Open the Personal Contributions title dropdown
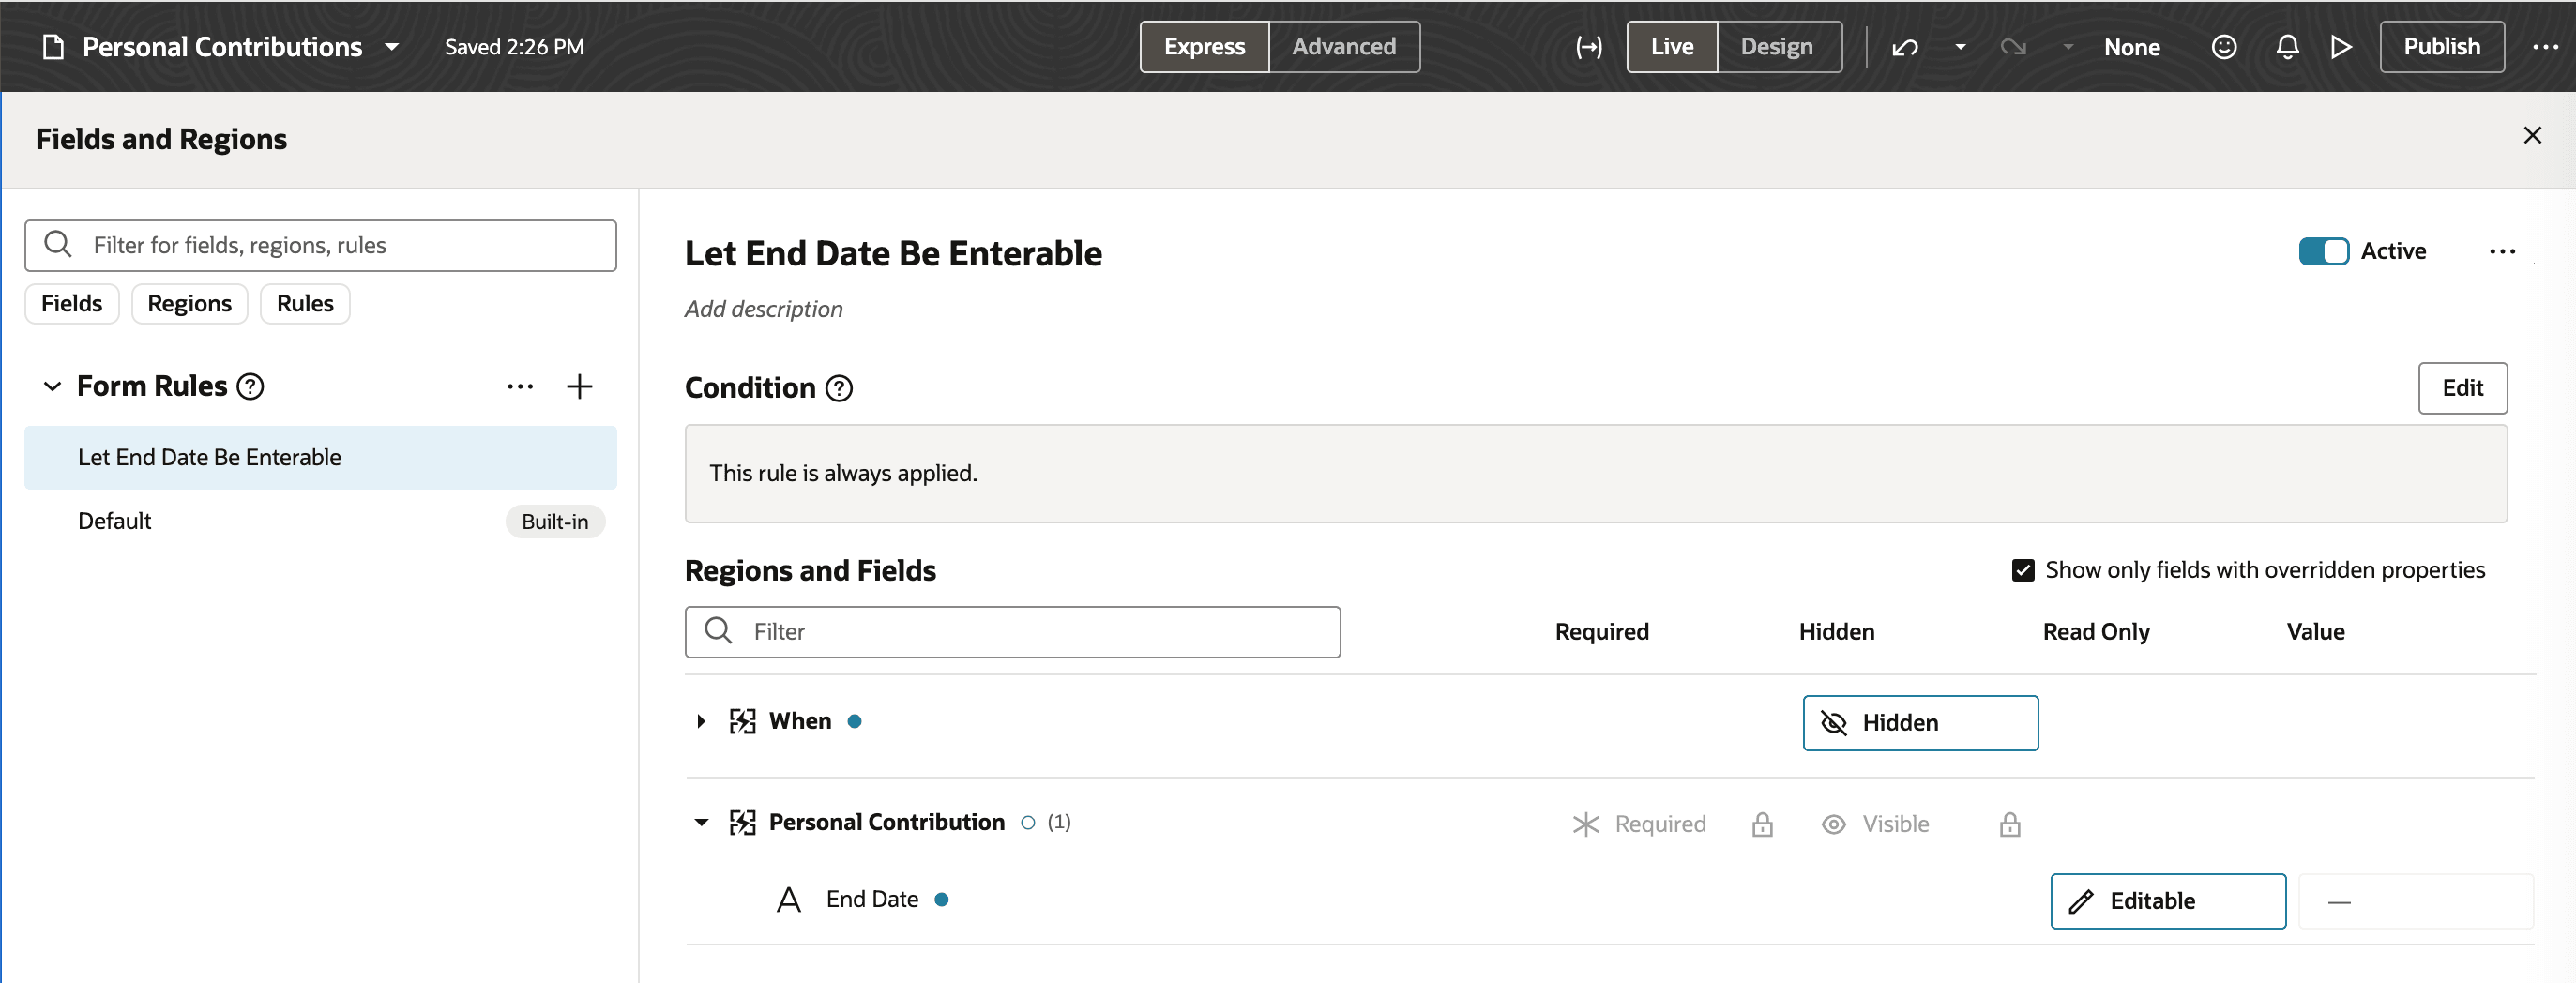2576x983 pixels. (x=393, y=46)
